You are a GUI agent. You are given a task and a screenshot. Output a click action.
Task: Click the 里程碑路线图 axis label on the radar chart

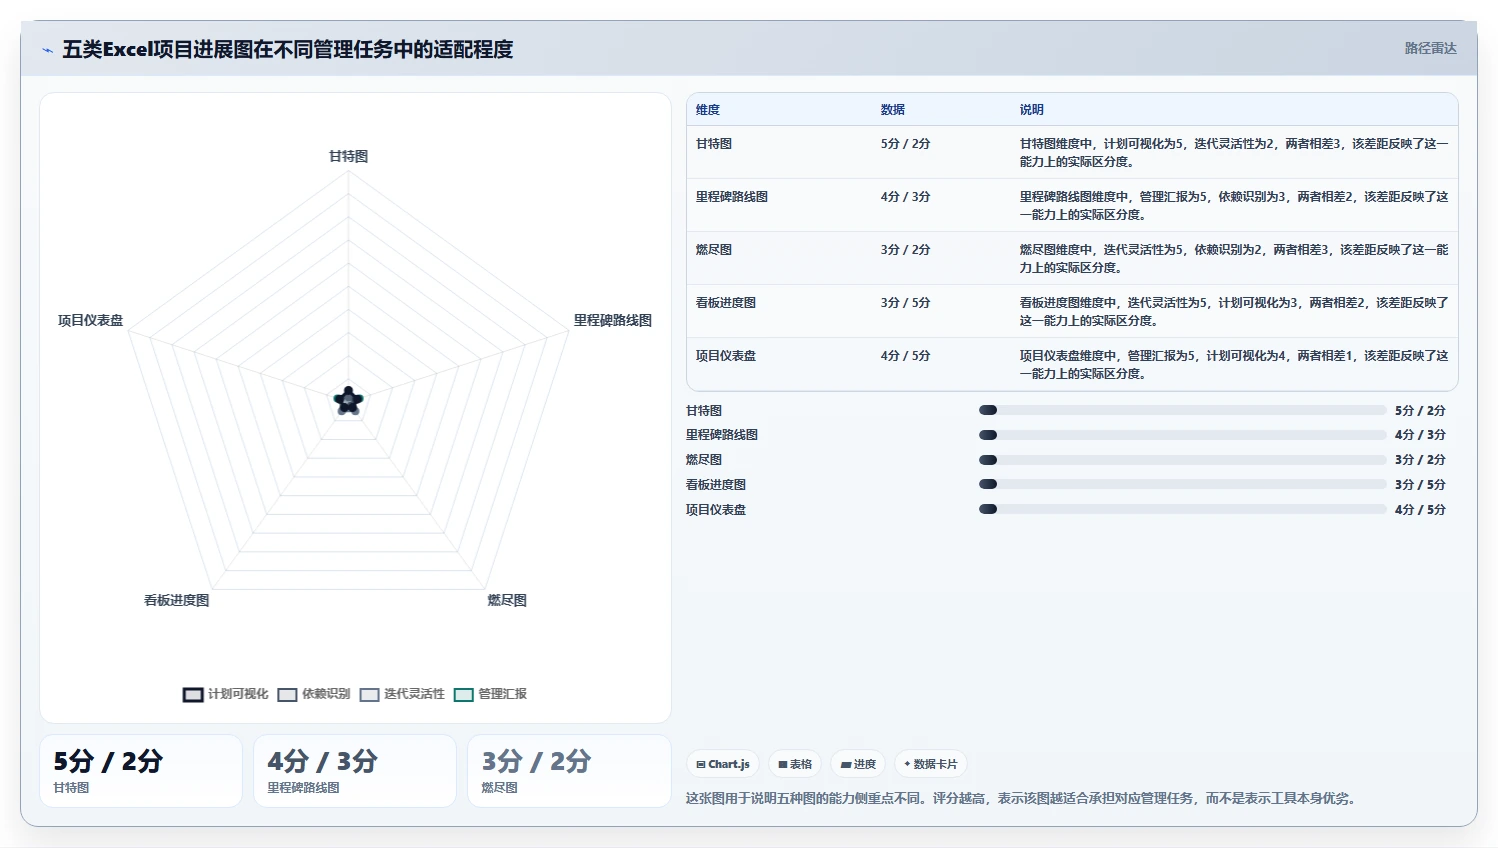click(613, 320)
